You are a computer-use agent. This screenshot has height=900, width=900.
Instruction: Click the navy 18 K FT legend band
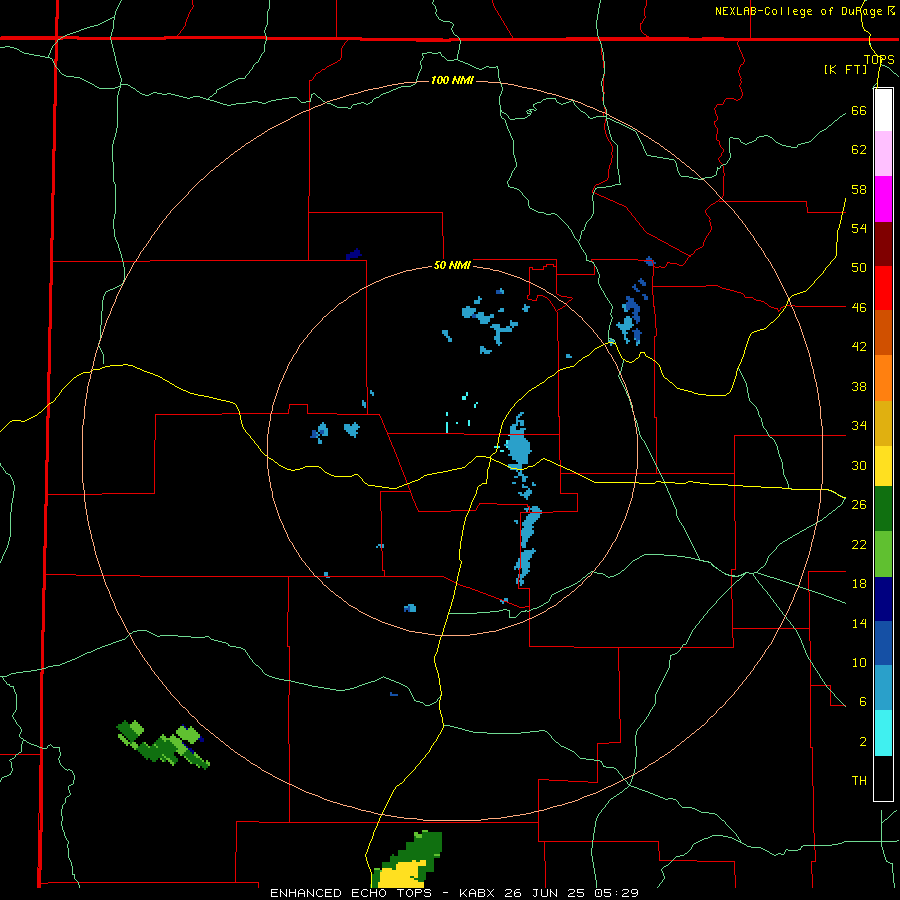pos(883,599)
